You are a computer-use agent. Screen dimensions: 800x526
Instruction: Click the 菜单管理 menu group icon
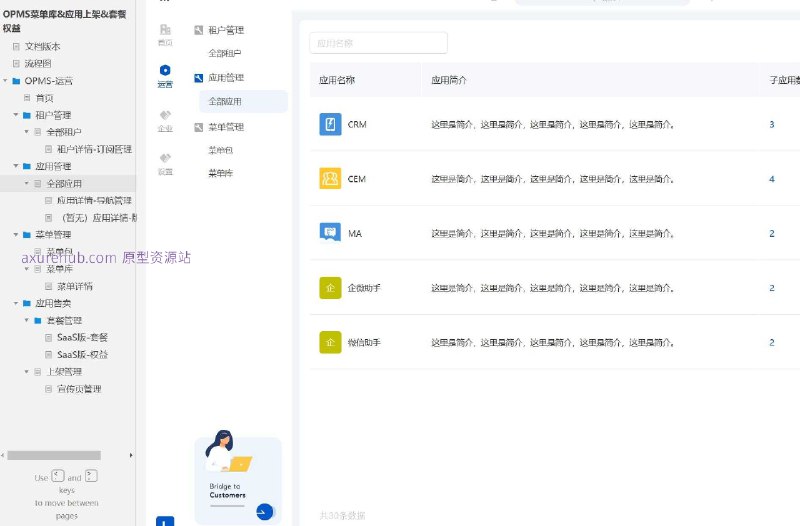[x=199, y=127]
